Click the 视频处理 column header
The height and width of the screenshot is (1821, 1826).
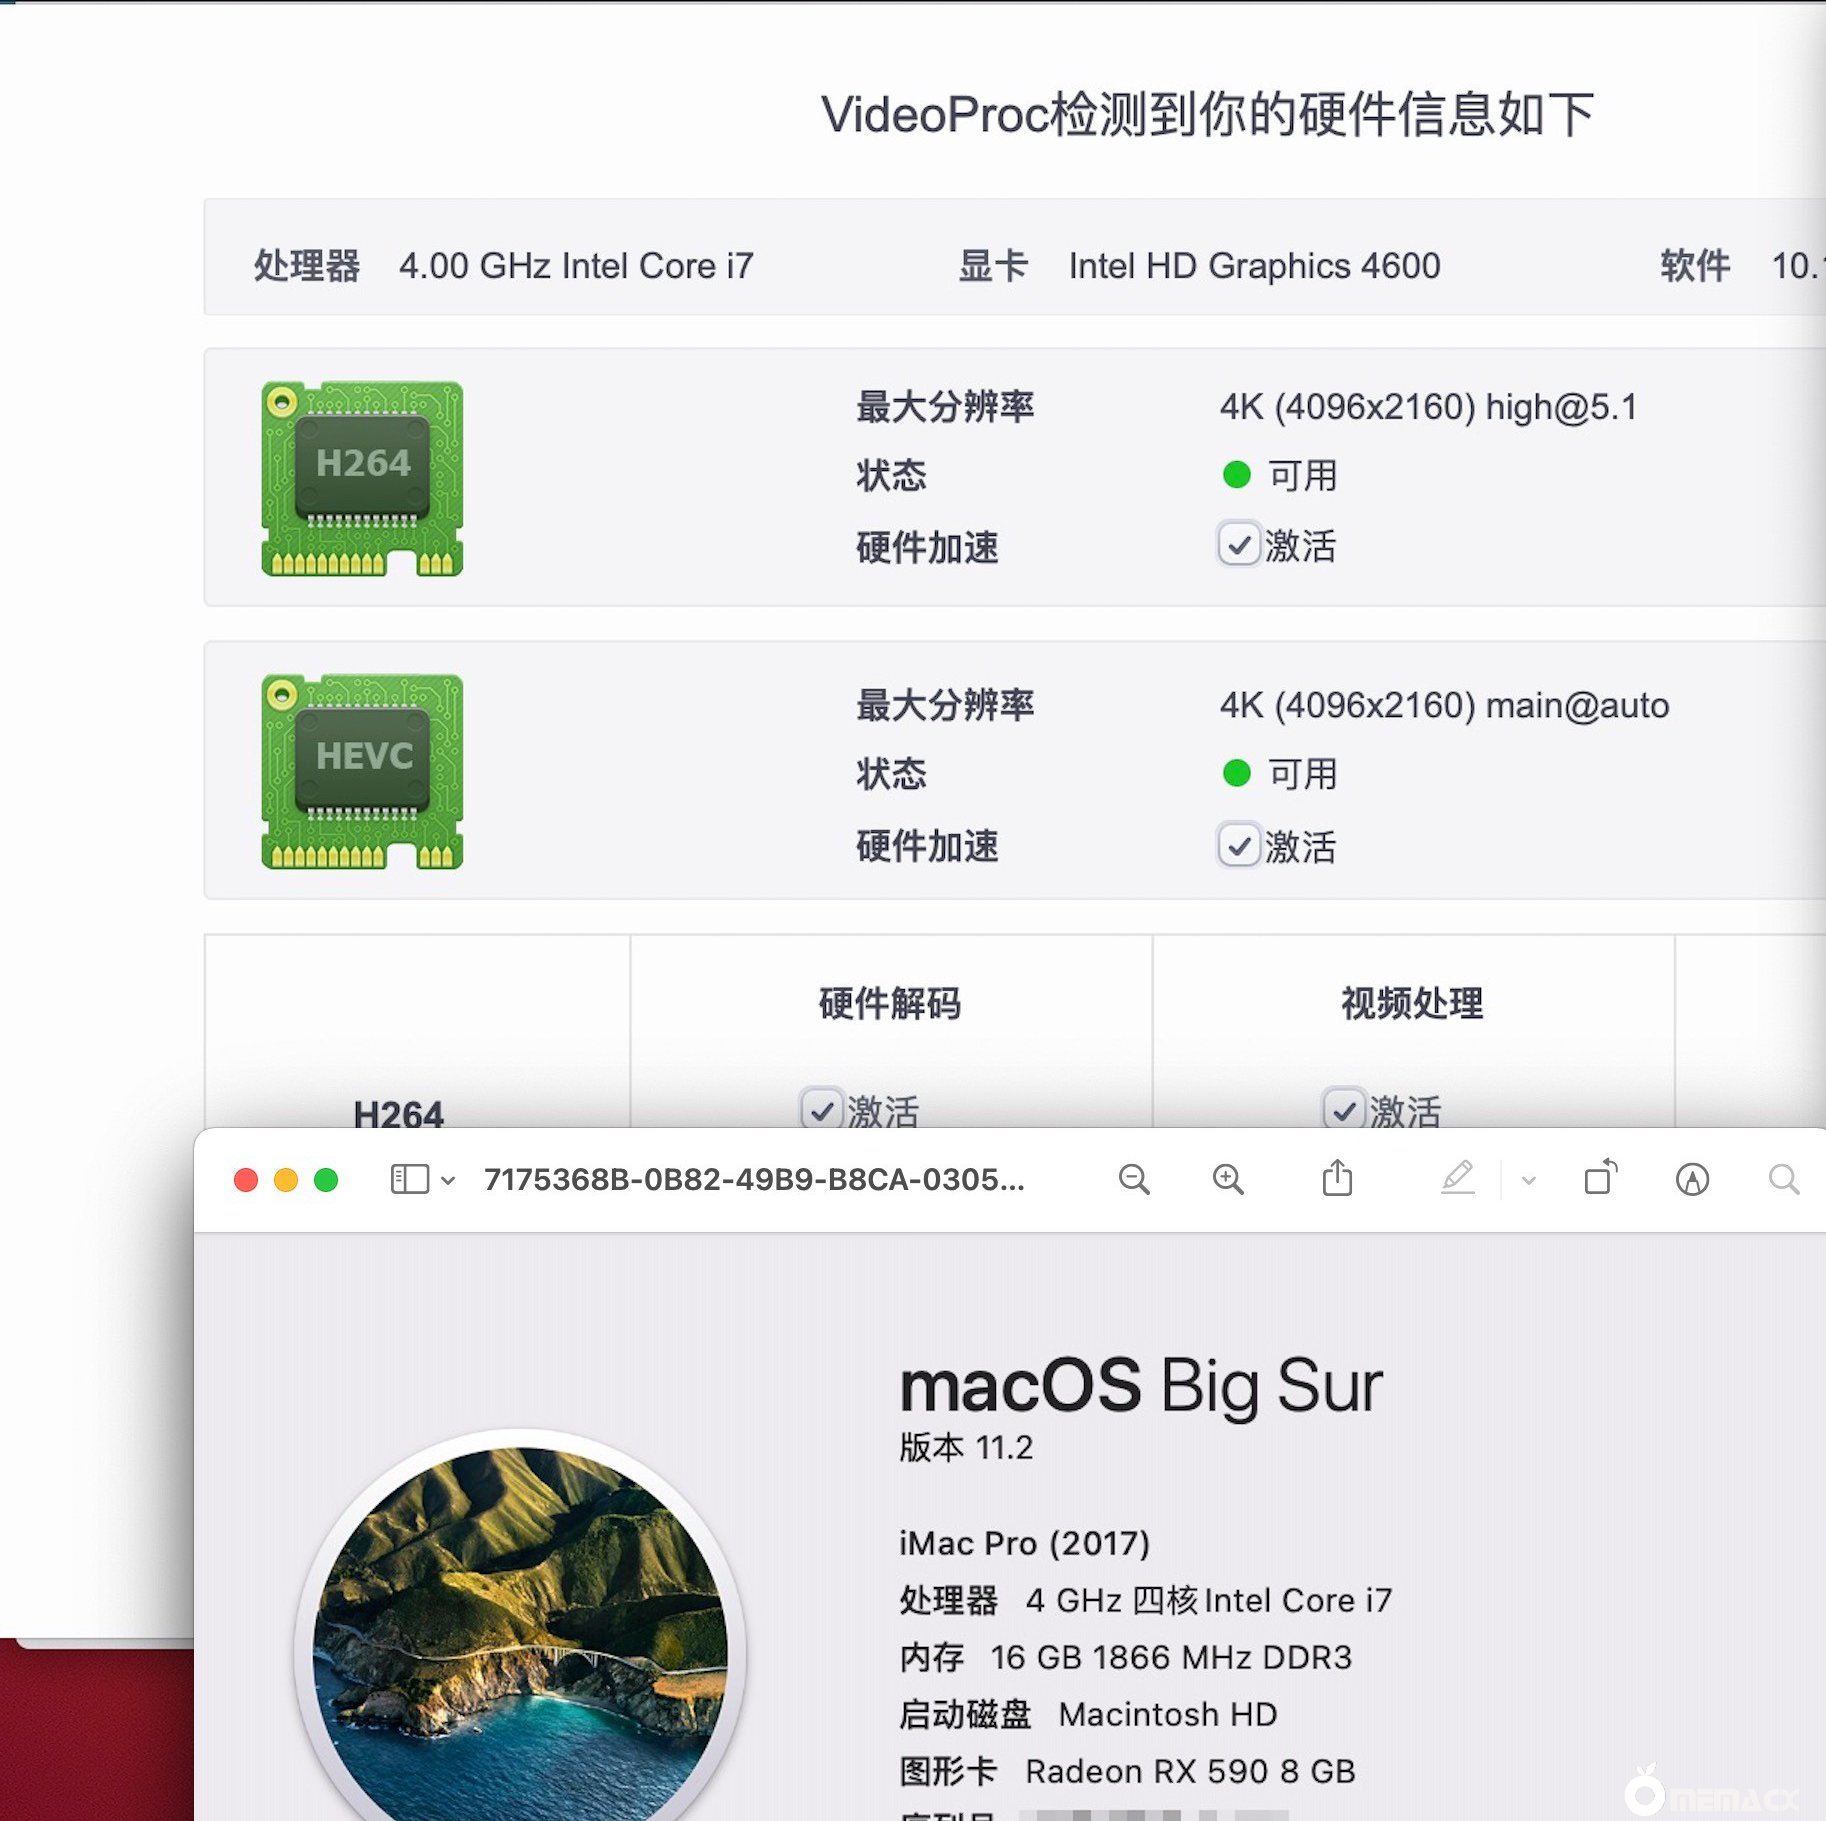click(x=1411, y=1003)
